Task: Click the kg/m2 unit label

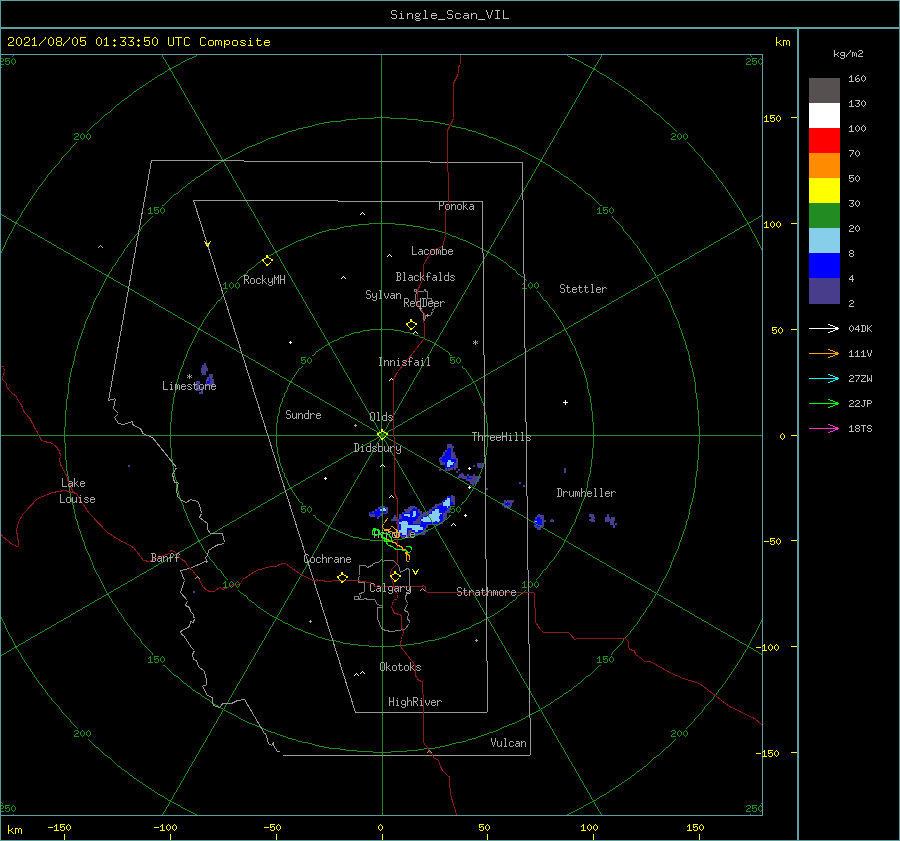Action: tap(848, 54)
